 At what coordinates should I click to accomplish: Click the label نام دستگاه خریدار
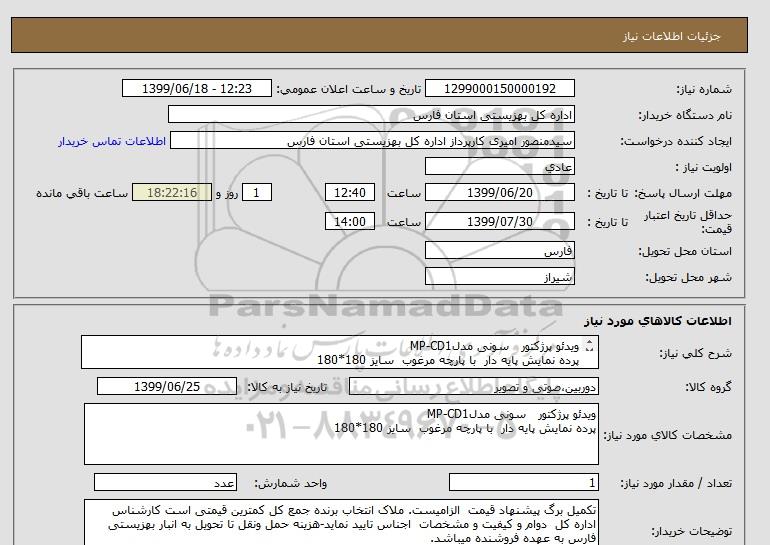[x=685, y=115]
